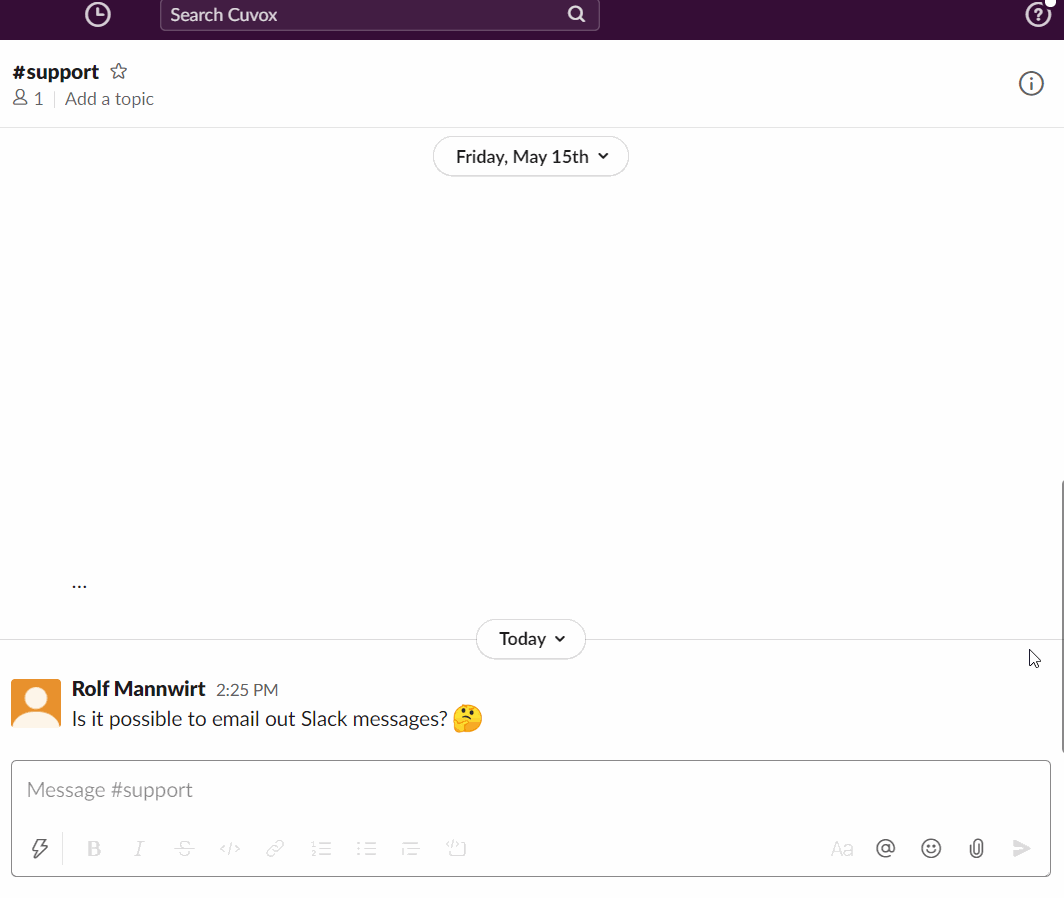Insert a code block
This screenshot has width=1064, height=898.
tap(456, 848)
